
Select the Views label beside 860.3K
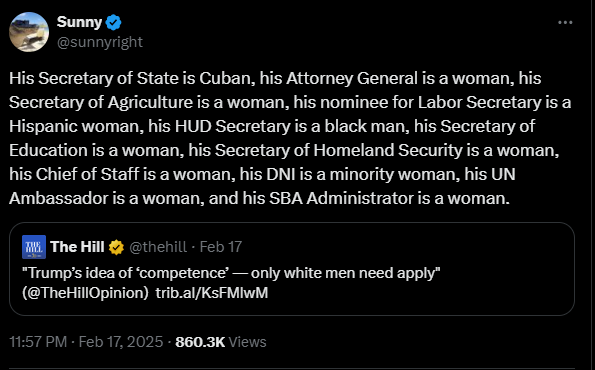pos(247,342)
